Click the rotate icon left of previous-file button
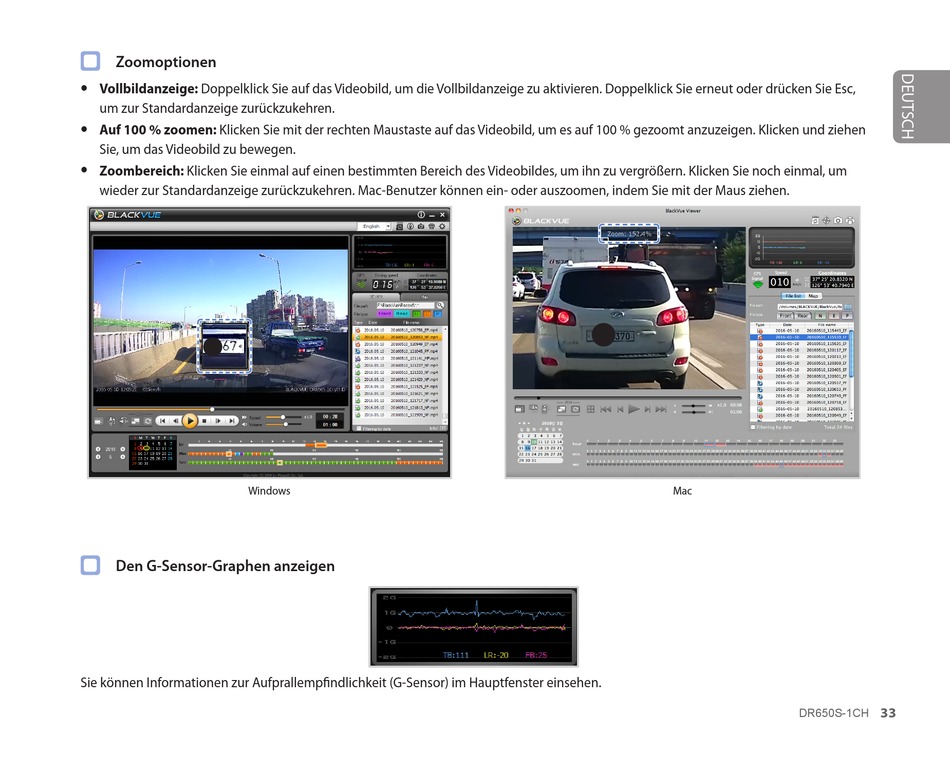The width and height of the screenshot is (950, 760). [x=148, y=421]
